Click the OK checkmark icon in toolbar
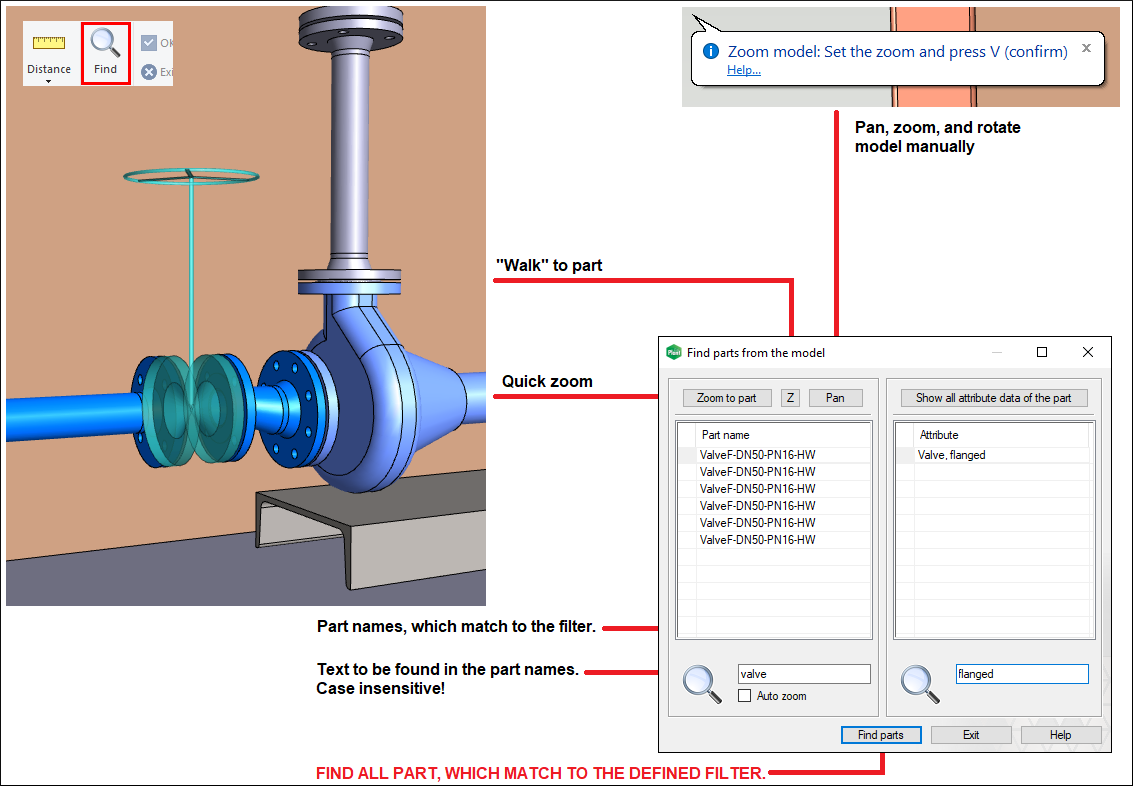The height and width of the screenshot is (786, 1133). [149, 43]
